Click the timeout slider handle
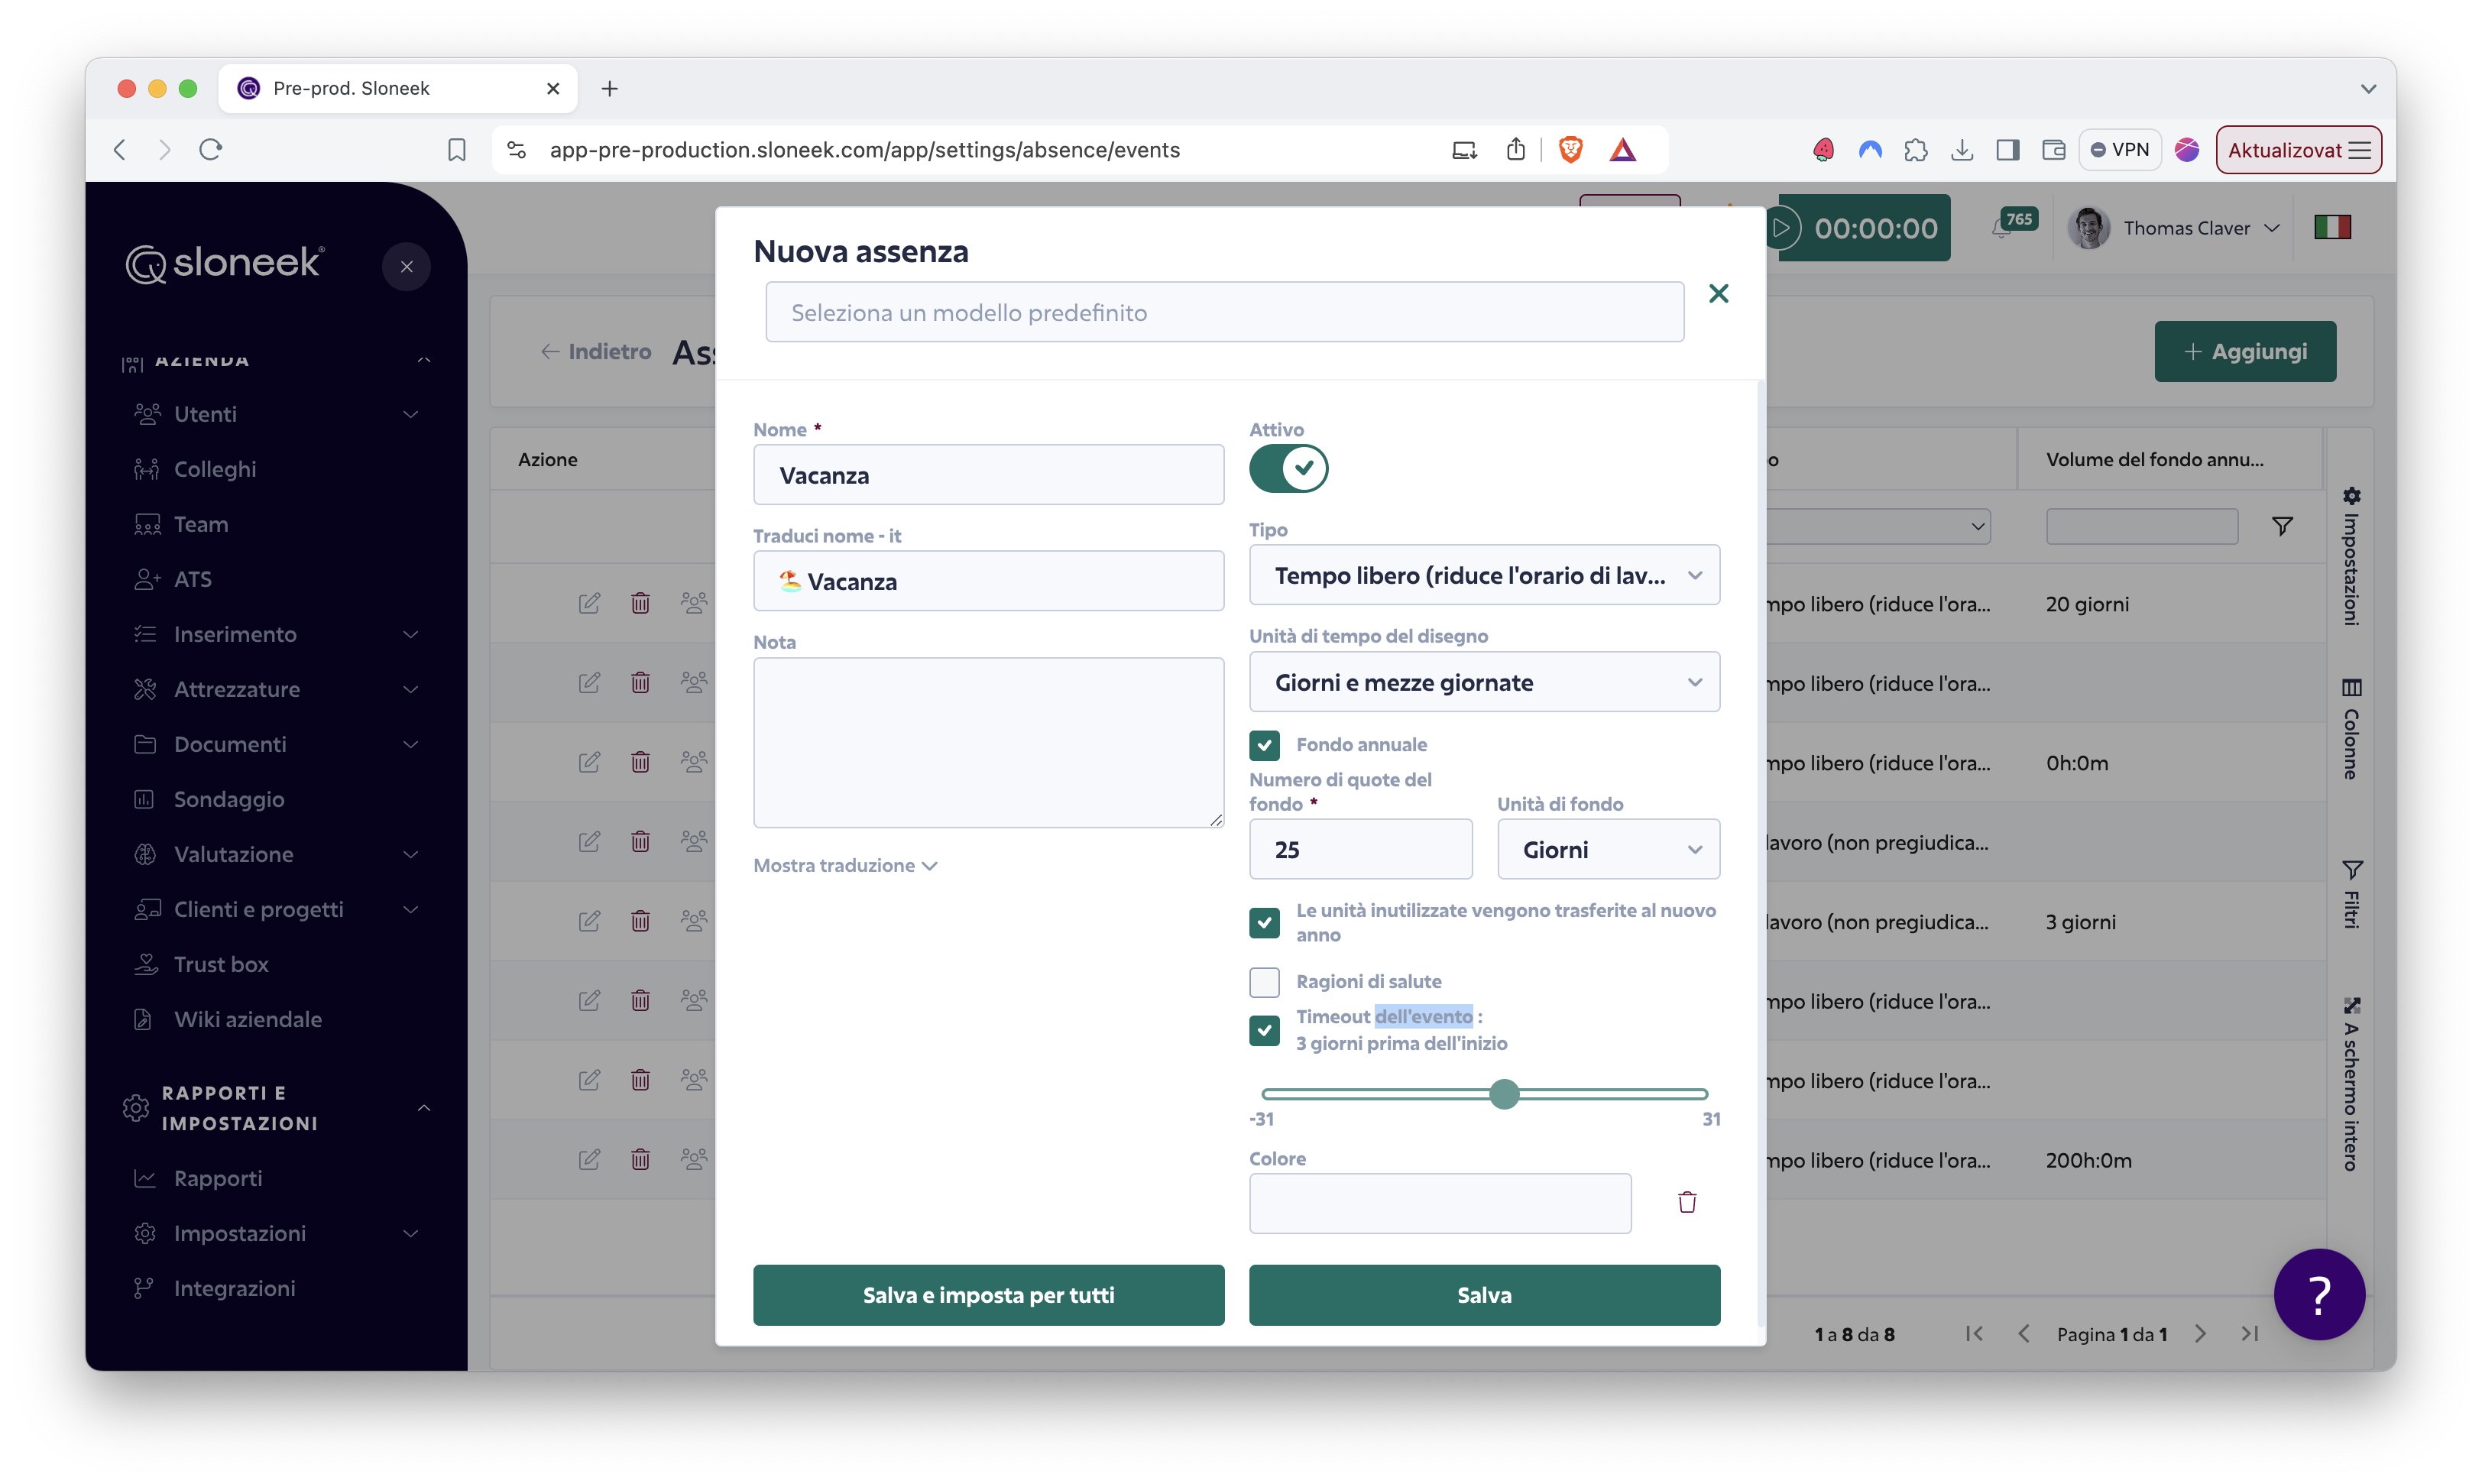 click(x=1504, y=1094)
